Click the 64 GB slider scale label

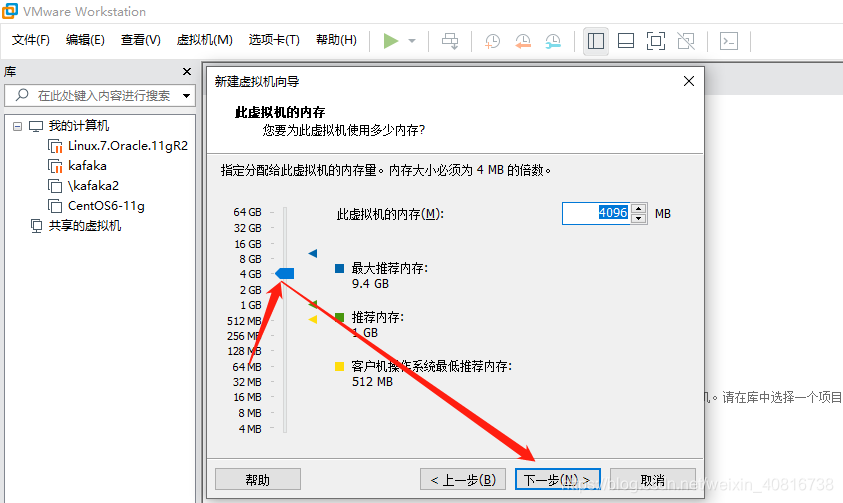[247, 212]
